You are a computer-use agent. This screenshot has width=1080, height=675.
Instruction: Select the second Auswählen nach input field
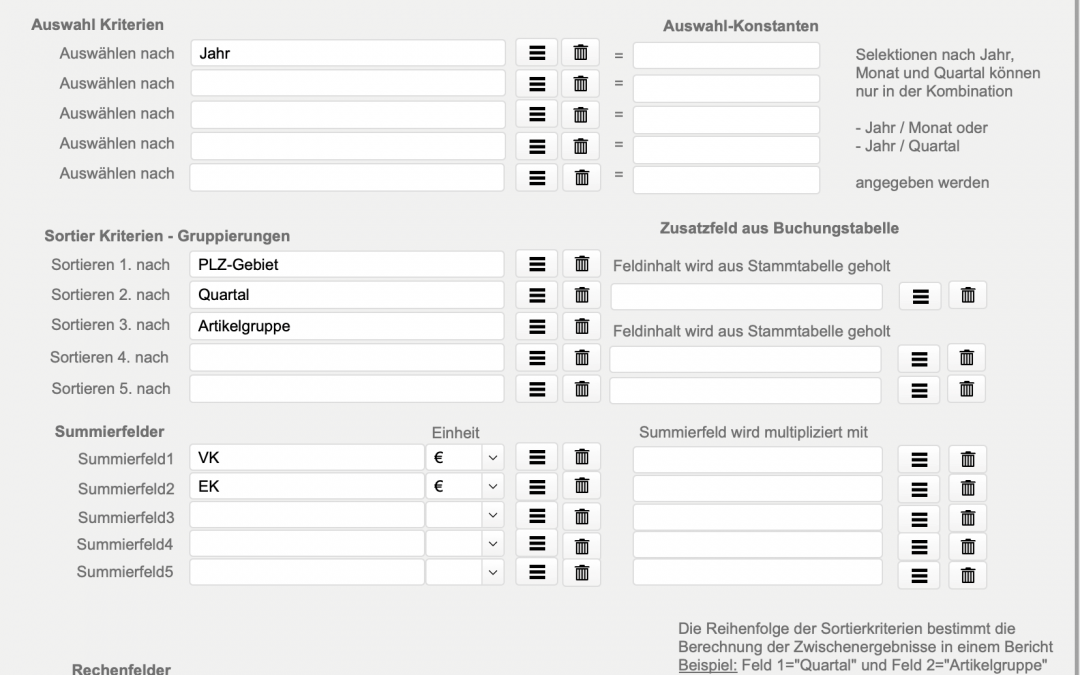347,84
